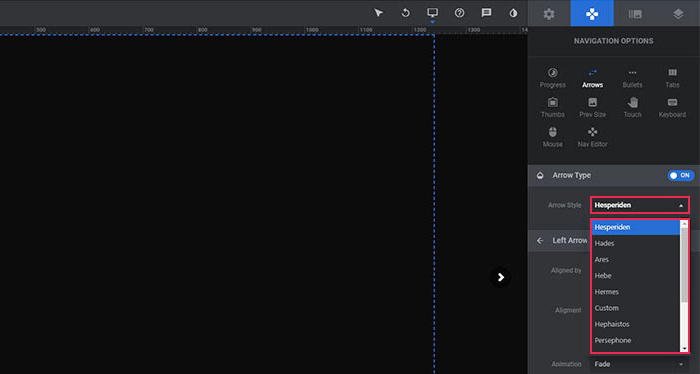700x374 pixels.
Task: Open the slide options panel tab
Action: coord(635,14)
